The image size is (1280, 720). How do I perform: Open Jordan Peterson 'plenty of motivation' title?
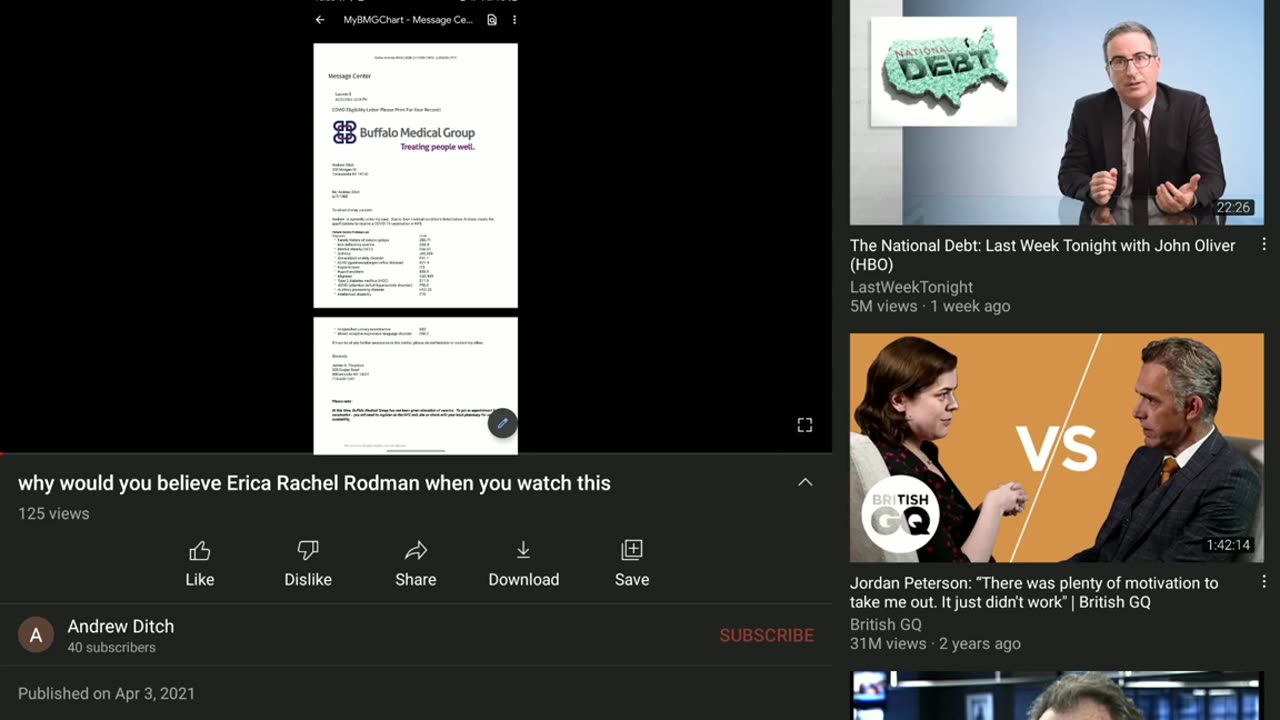(1034, 592)
